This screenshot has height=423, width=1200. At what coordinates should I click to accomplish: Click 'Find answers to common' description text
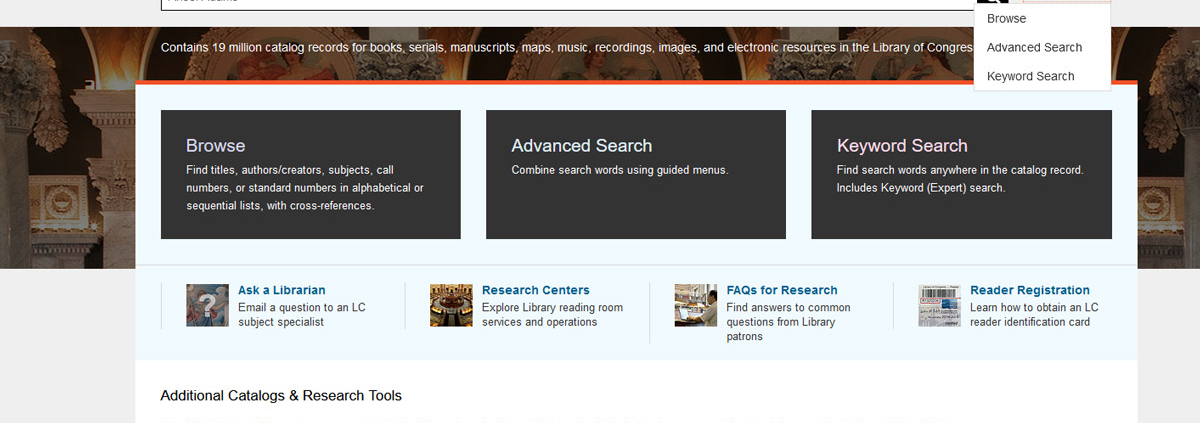coord(789,308)
